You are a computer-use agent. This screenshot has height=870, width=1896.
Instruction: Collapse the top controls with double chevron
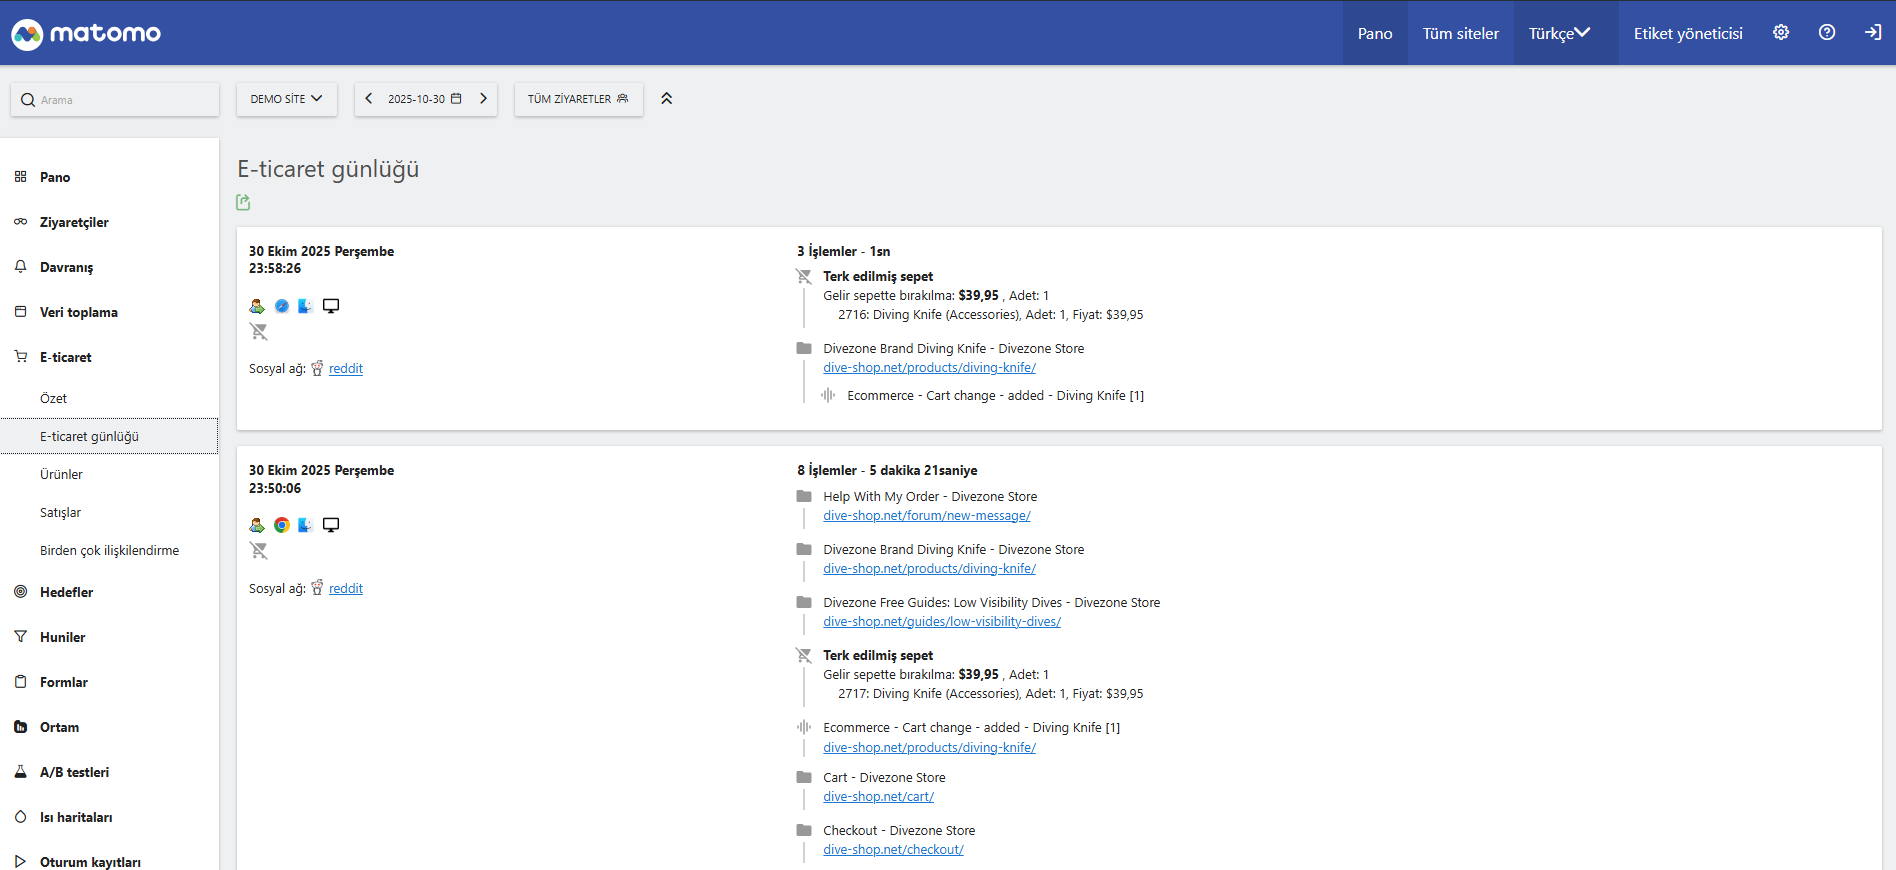[667, 99]
